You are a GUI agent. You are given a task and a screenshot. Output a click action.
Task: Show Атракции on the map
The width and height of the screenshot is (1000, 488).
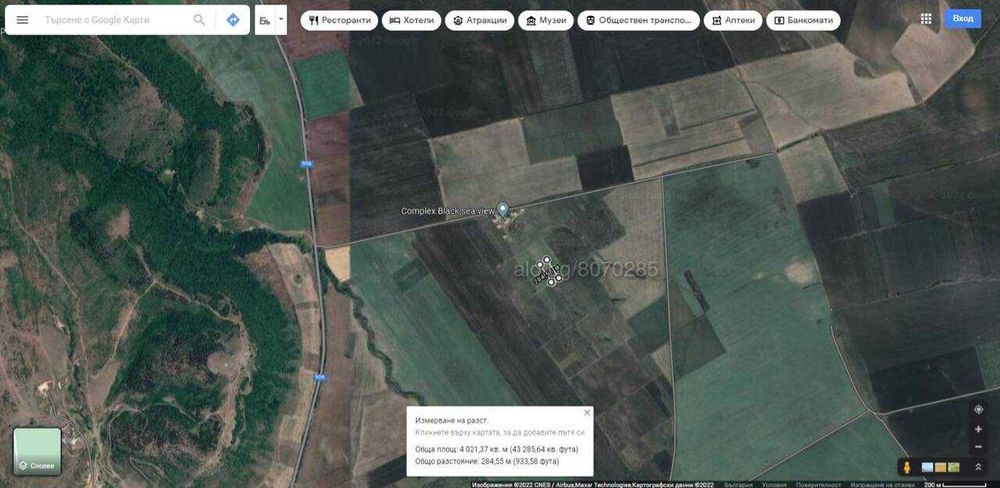click(x=480, y=20)
